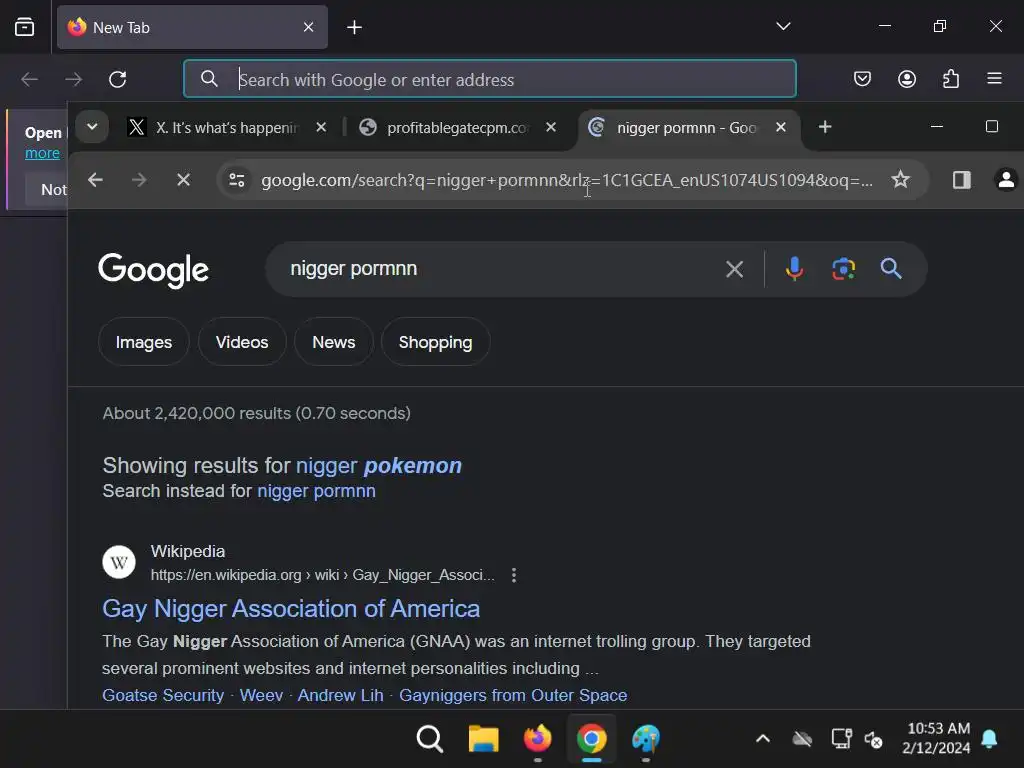Switch to the X. It's what's happening tab
This screenshot has height=768, width=1024.
[226, 127]
